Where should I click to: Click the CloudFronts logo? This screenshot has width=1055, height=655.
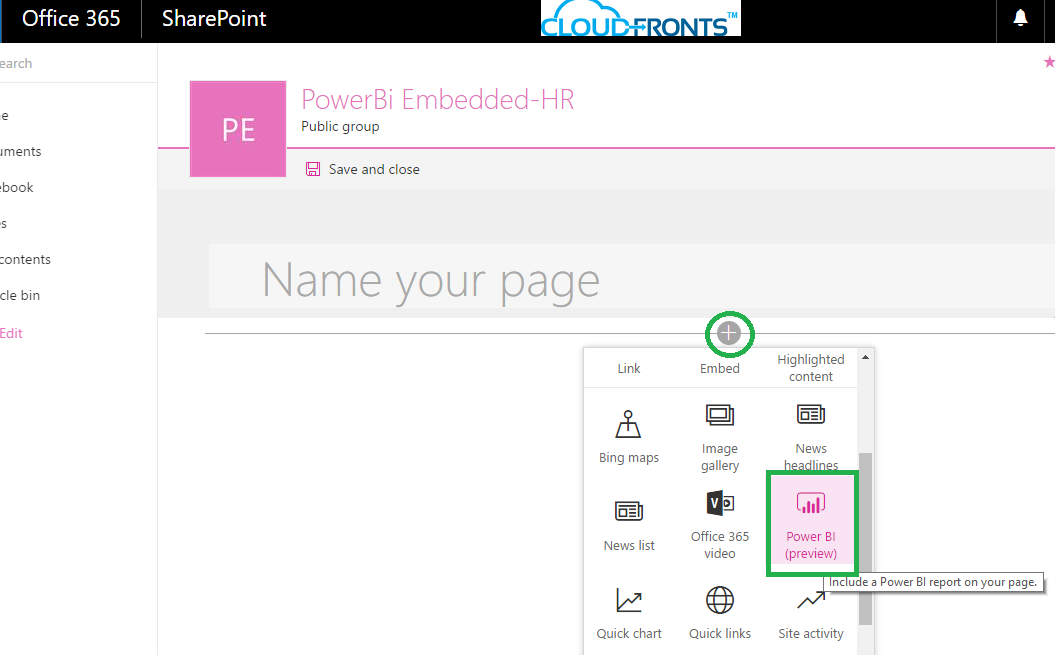[641, 18]
